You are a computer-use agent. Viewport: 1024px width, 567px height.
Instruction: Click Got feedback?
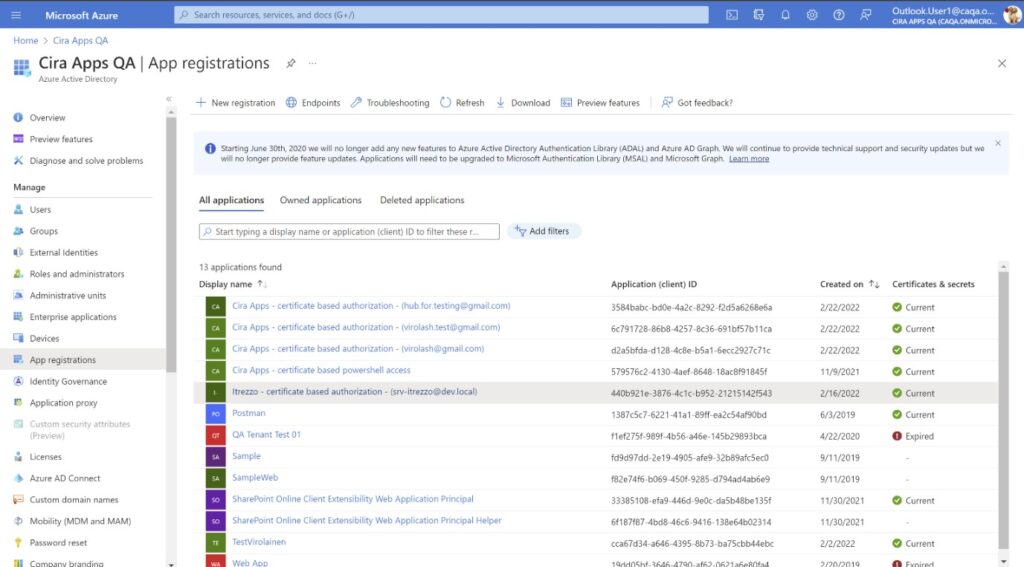(697, 103)
